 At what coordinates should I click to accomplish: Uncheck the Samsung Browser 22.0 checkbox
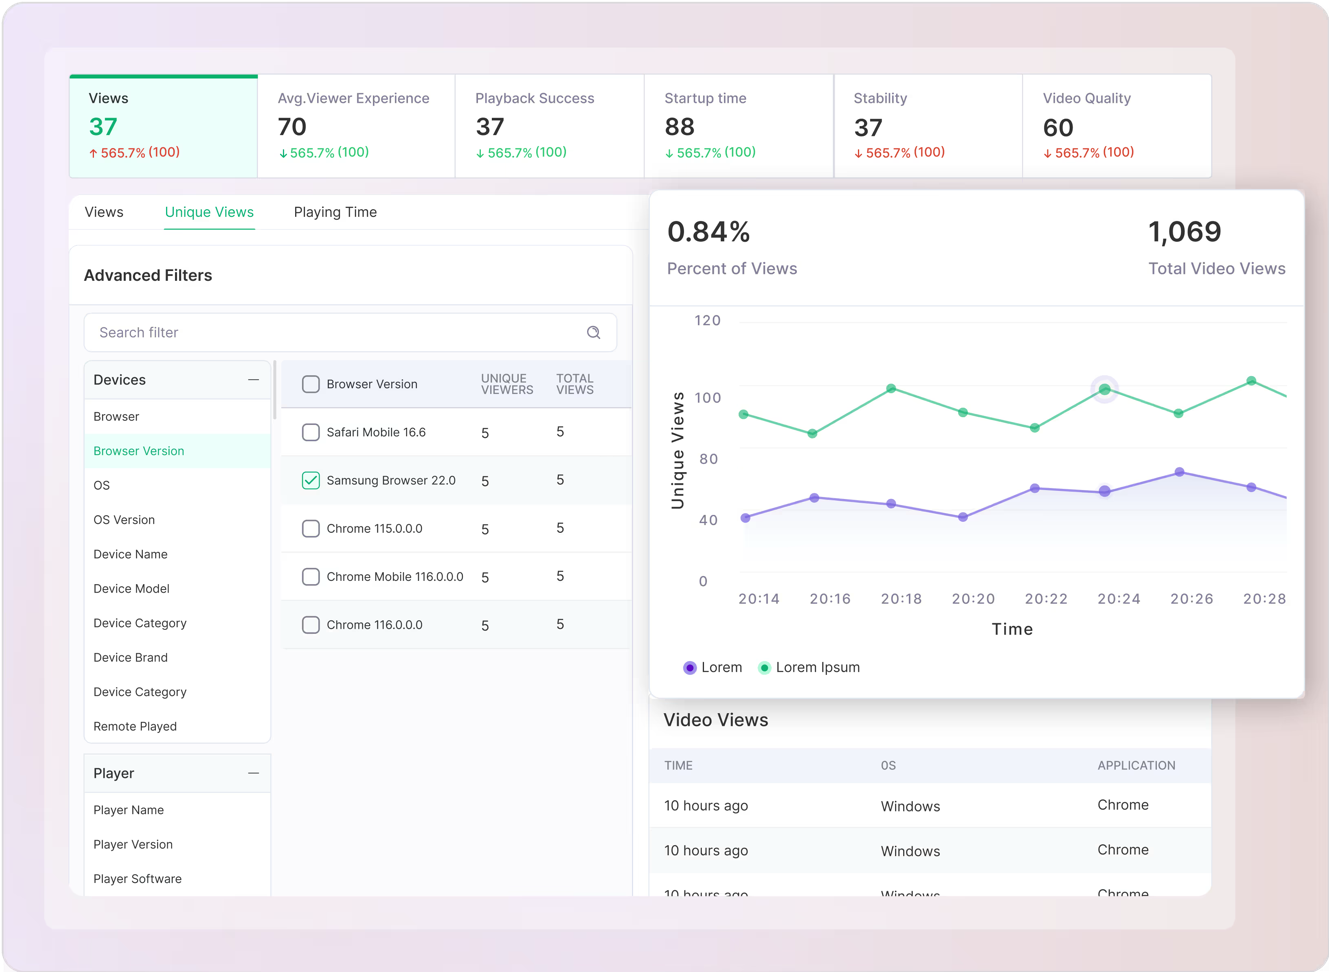coord(311,480)
